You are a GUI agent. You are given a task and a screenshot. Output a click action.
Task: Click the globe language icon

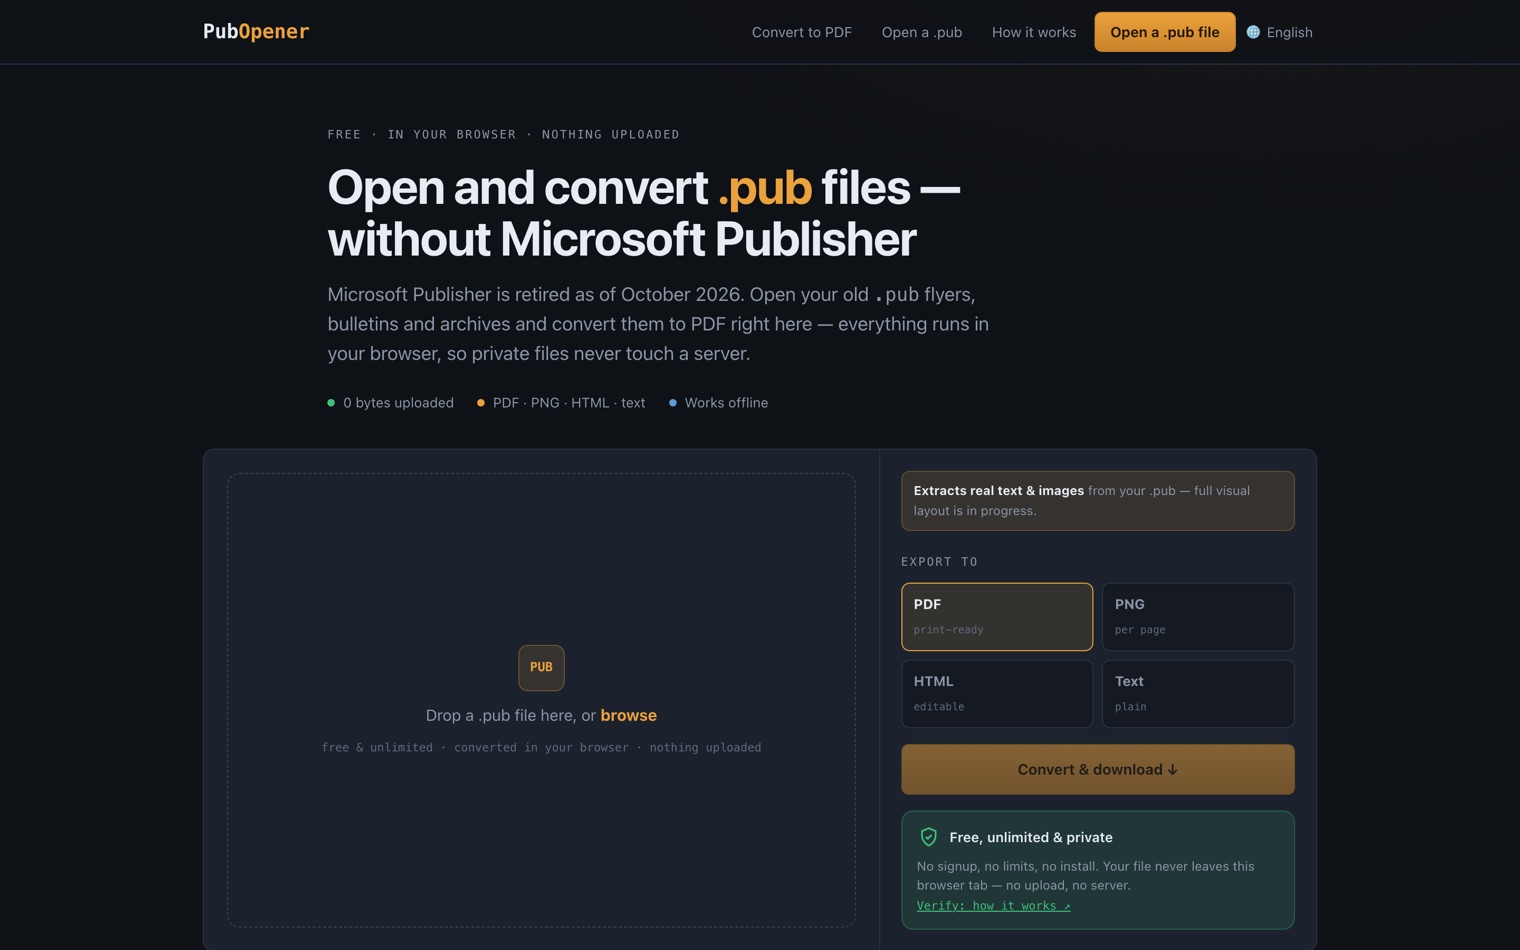pyautogui.click(x=1253, y=32)
